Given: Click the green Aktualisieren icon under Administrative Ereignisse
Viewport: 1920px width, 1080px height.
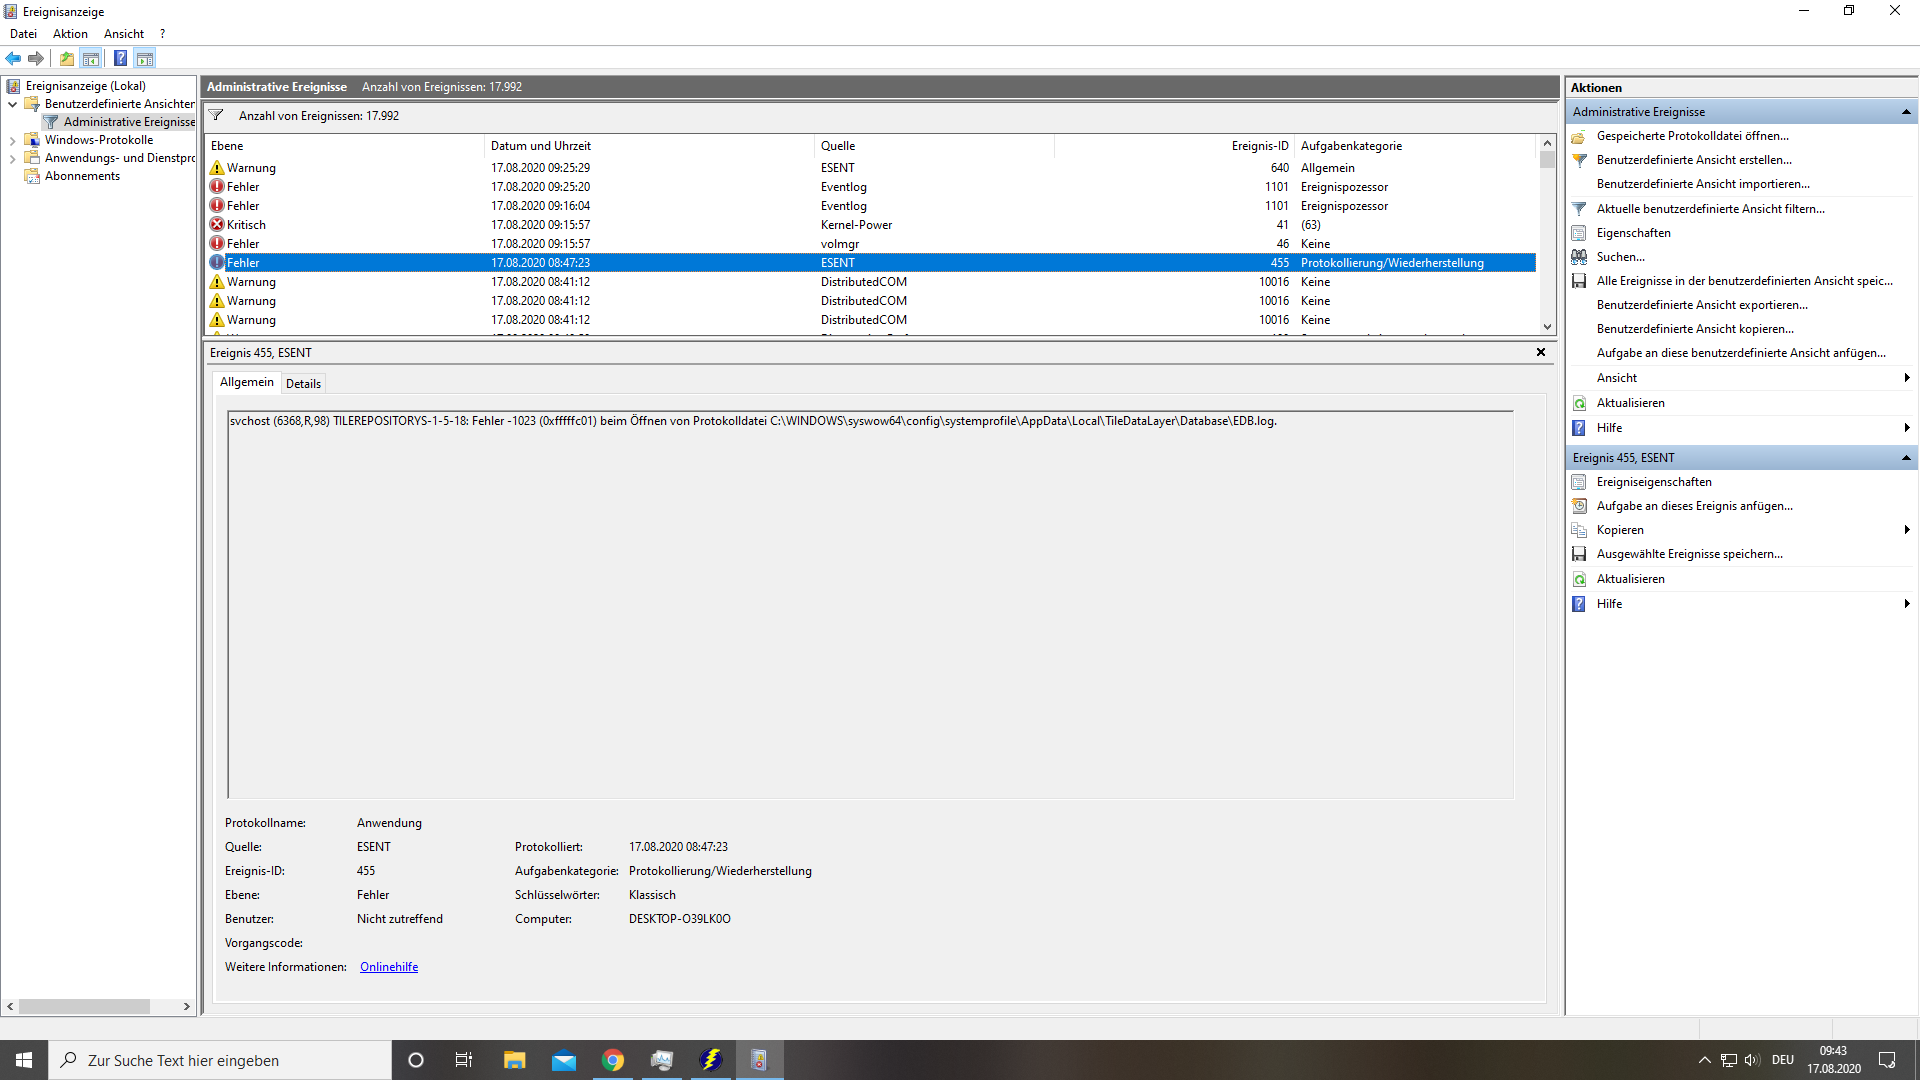Looking at the screenshot, I should coord(1579,403).
